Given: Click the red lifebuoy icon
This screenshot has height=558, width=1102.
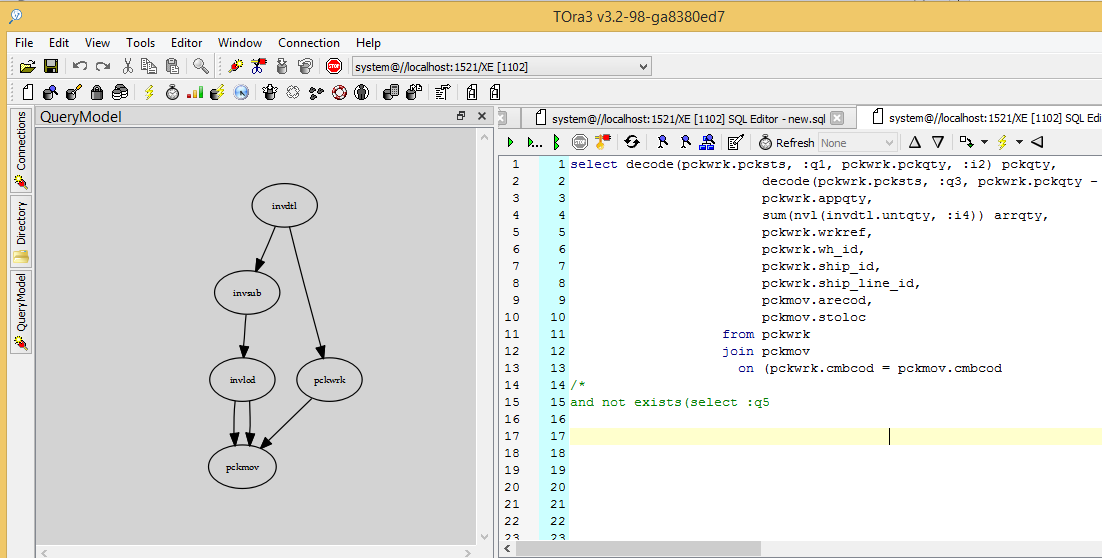Looking at the screenshot, I should tap(339, 92).
